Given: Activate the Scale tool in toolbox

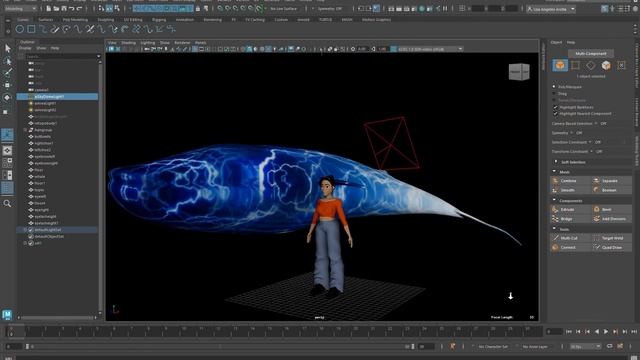Looking at the screenshot, I should pos(6,111).
